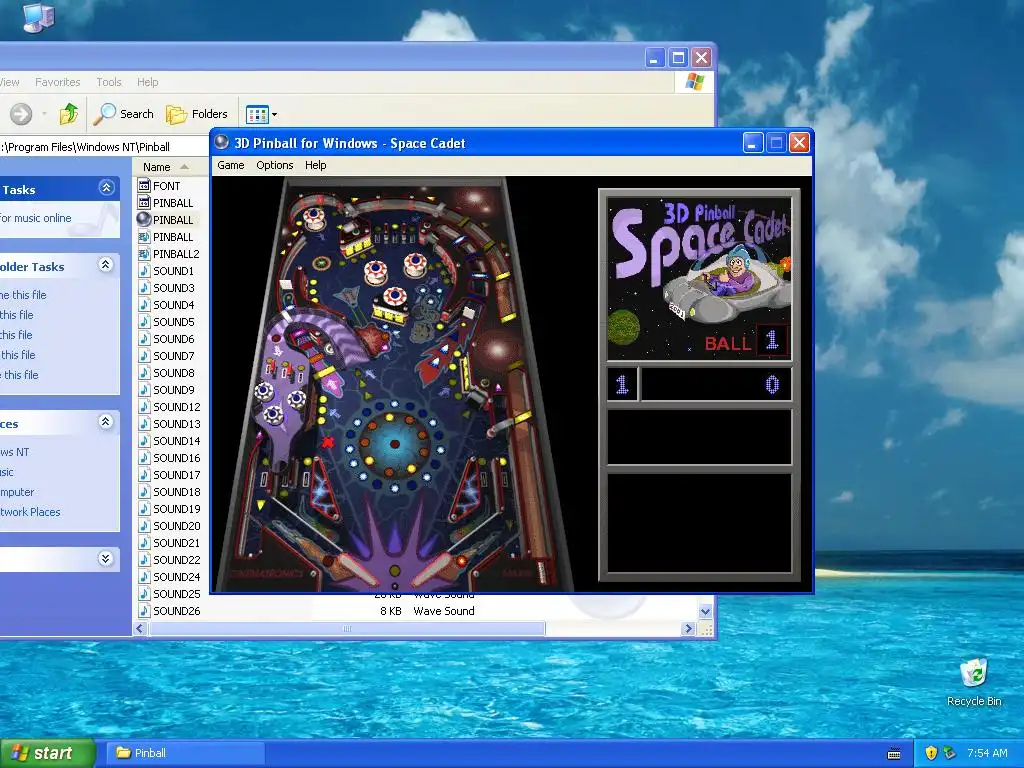Select the SOUND1 wave file
1024x768 pixels.
166,270
